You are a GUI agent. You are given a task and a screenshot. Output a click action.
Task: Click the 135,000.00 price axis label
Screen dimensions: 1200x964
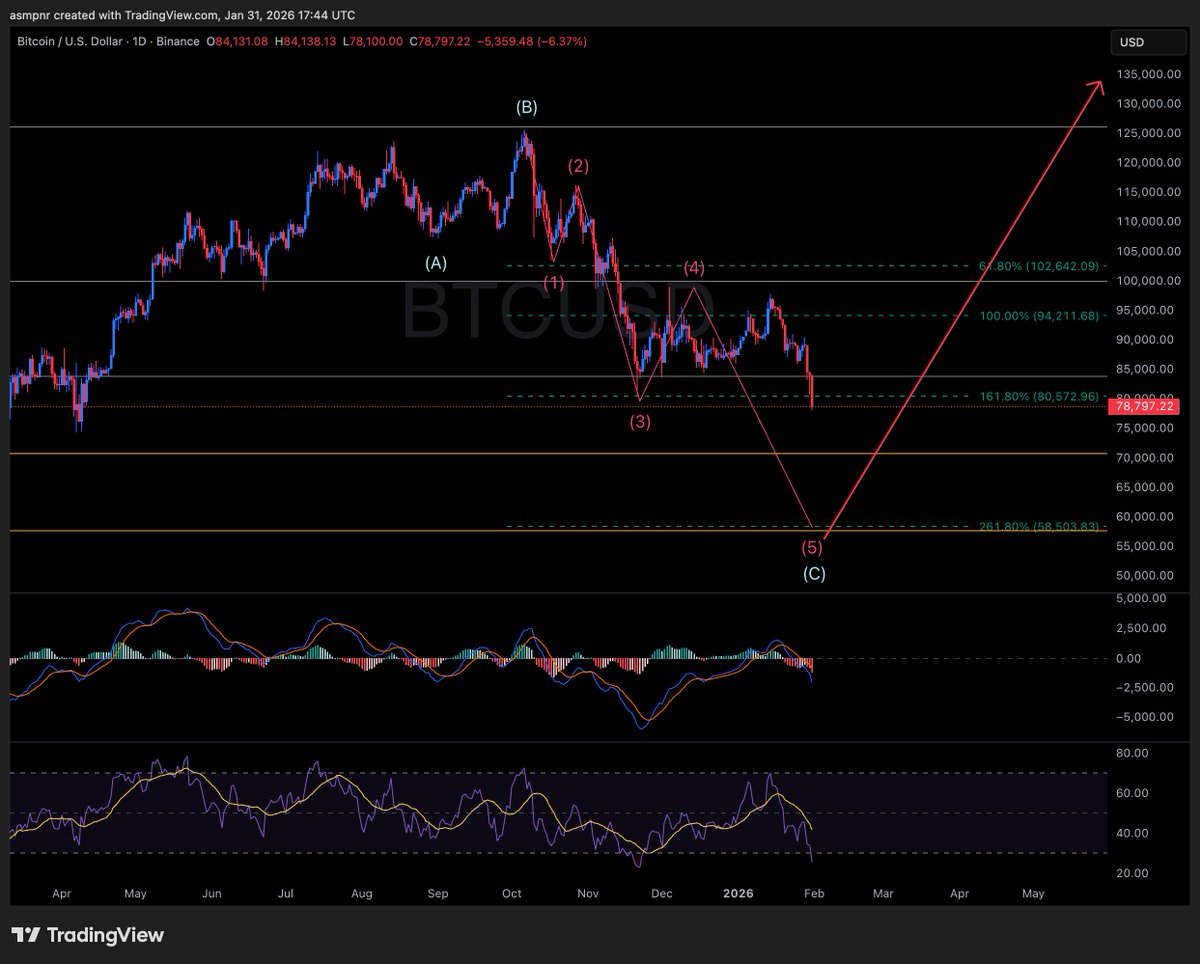click(1150, 74)
